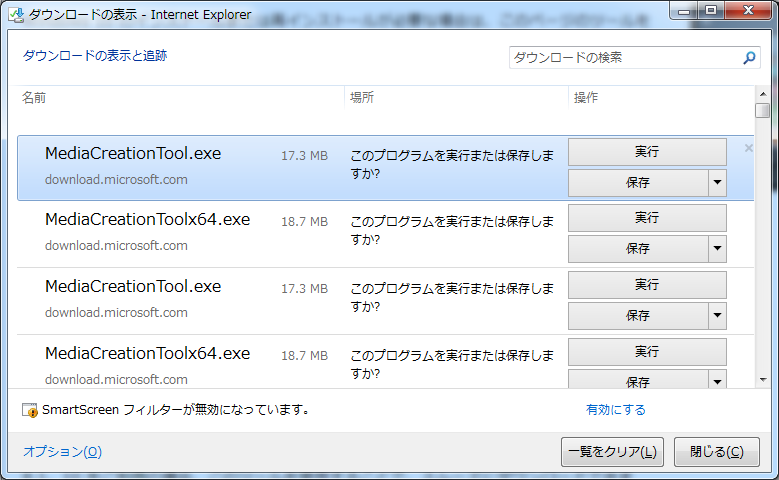This screenshot has width=779, height=480.
Task: Save the last MediaCreationToolx64.exe entry
Action: [x=638, y=380]
